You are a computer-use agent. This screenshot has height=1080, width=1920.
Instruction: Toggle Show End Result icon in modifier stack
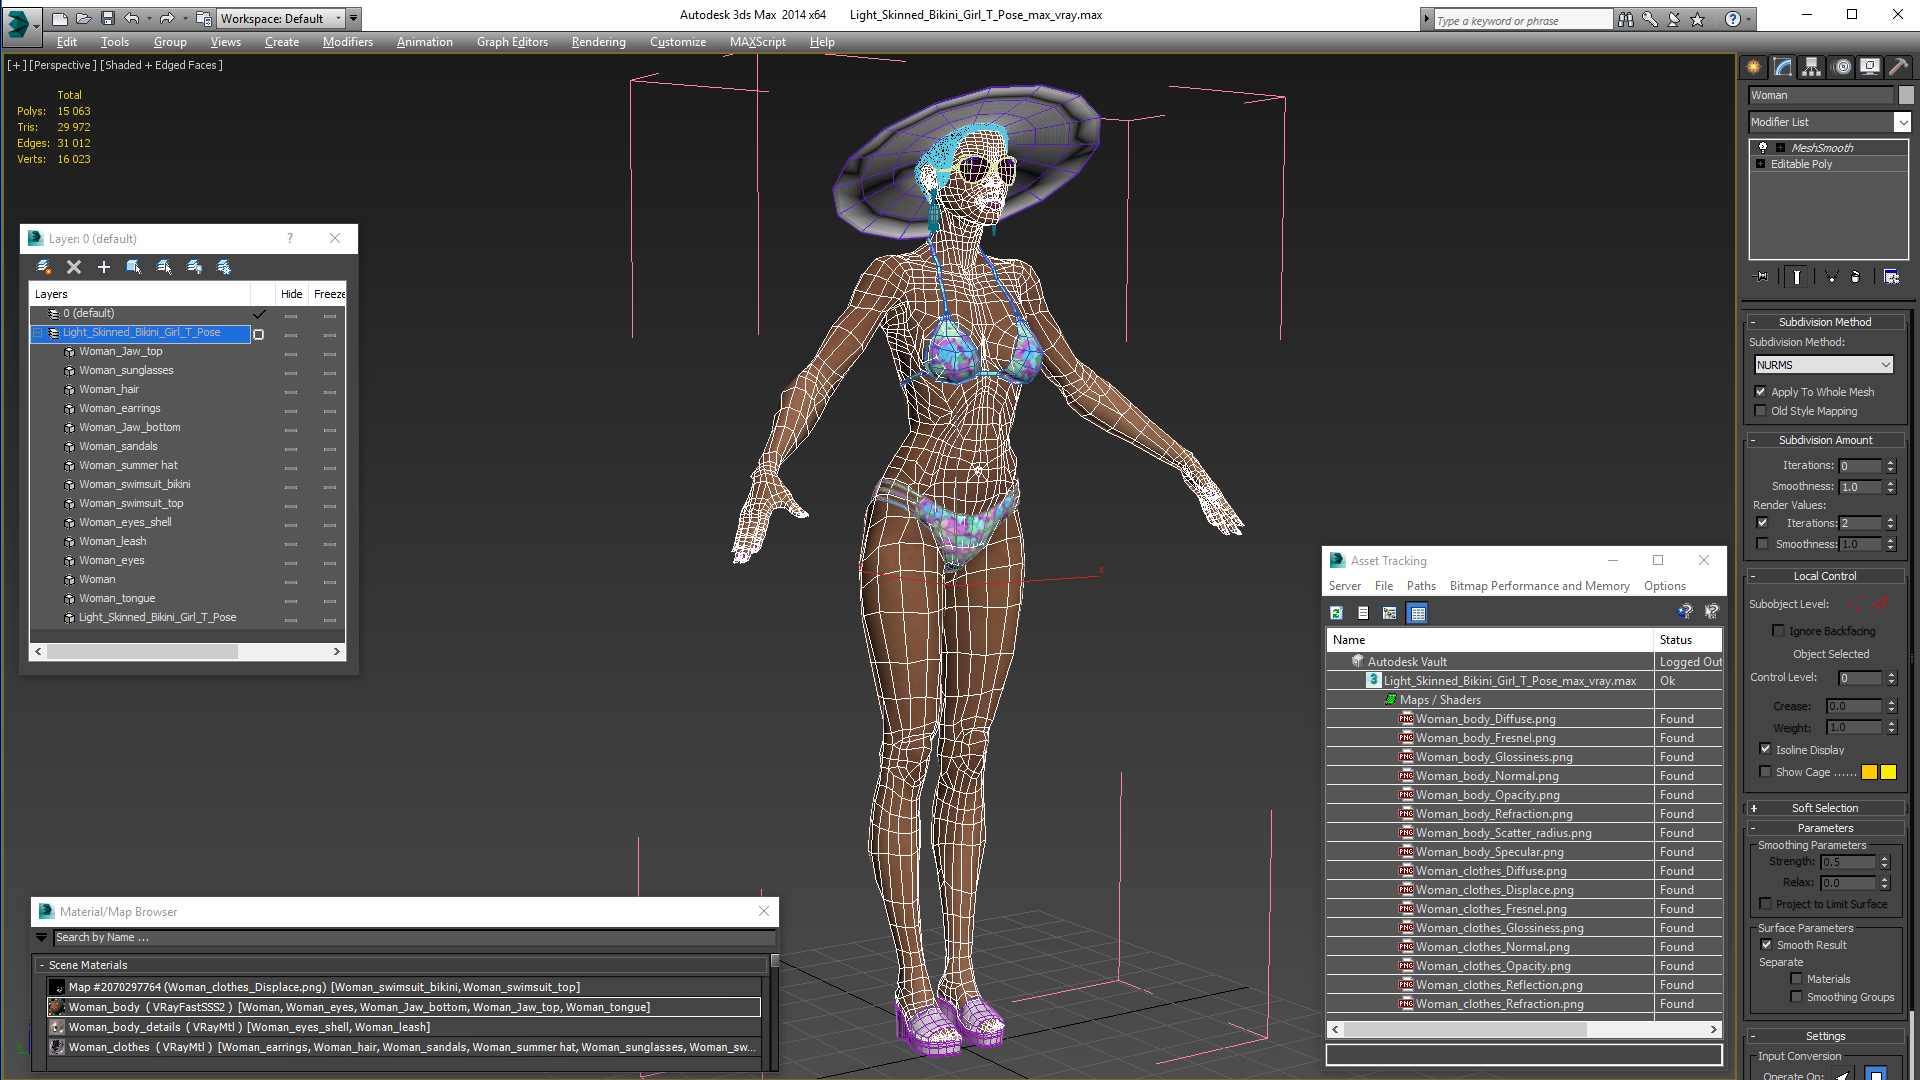[x=1797, y=277]
